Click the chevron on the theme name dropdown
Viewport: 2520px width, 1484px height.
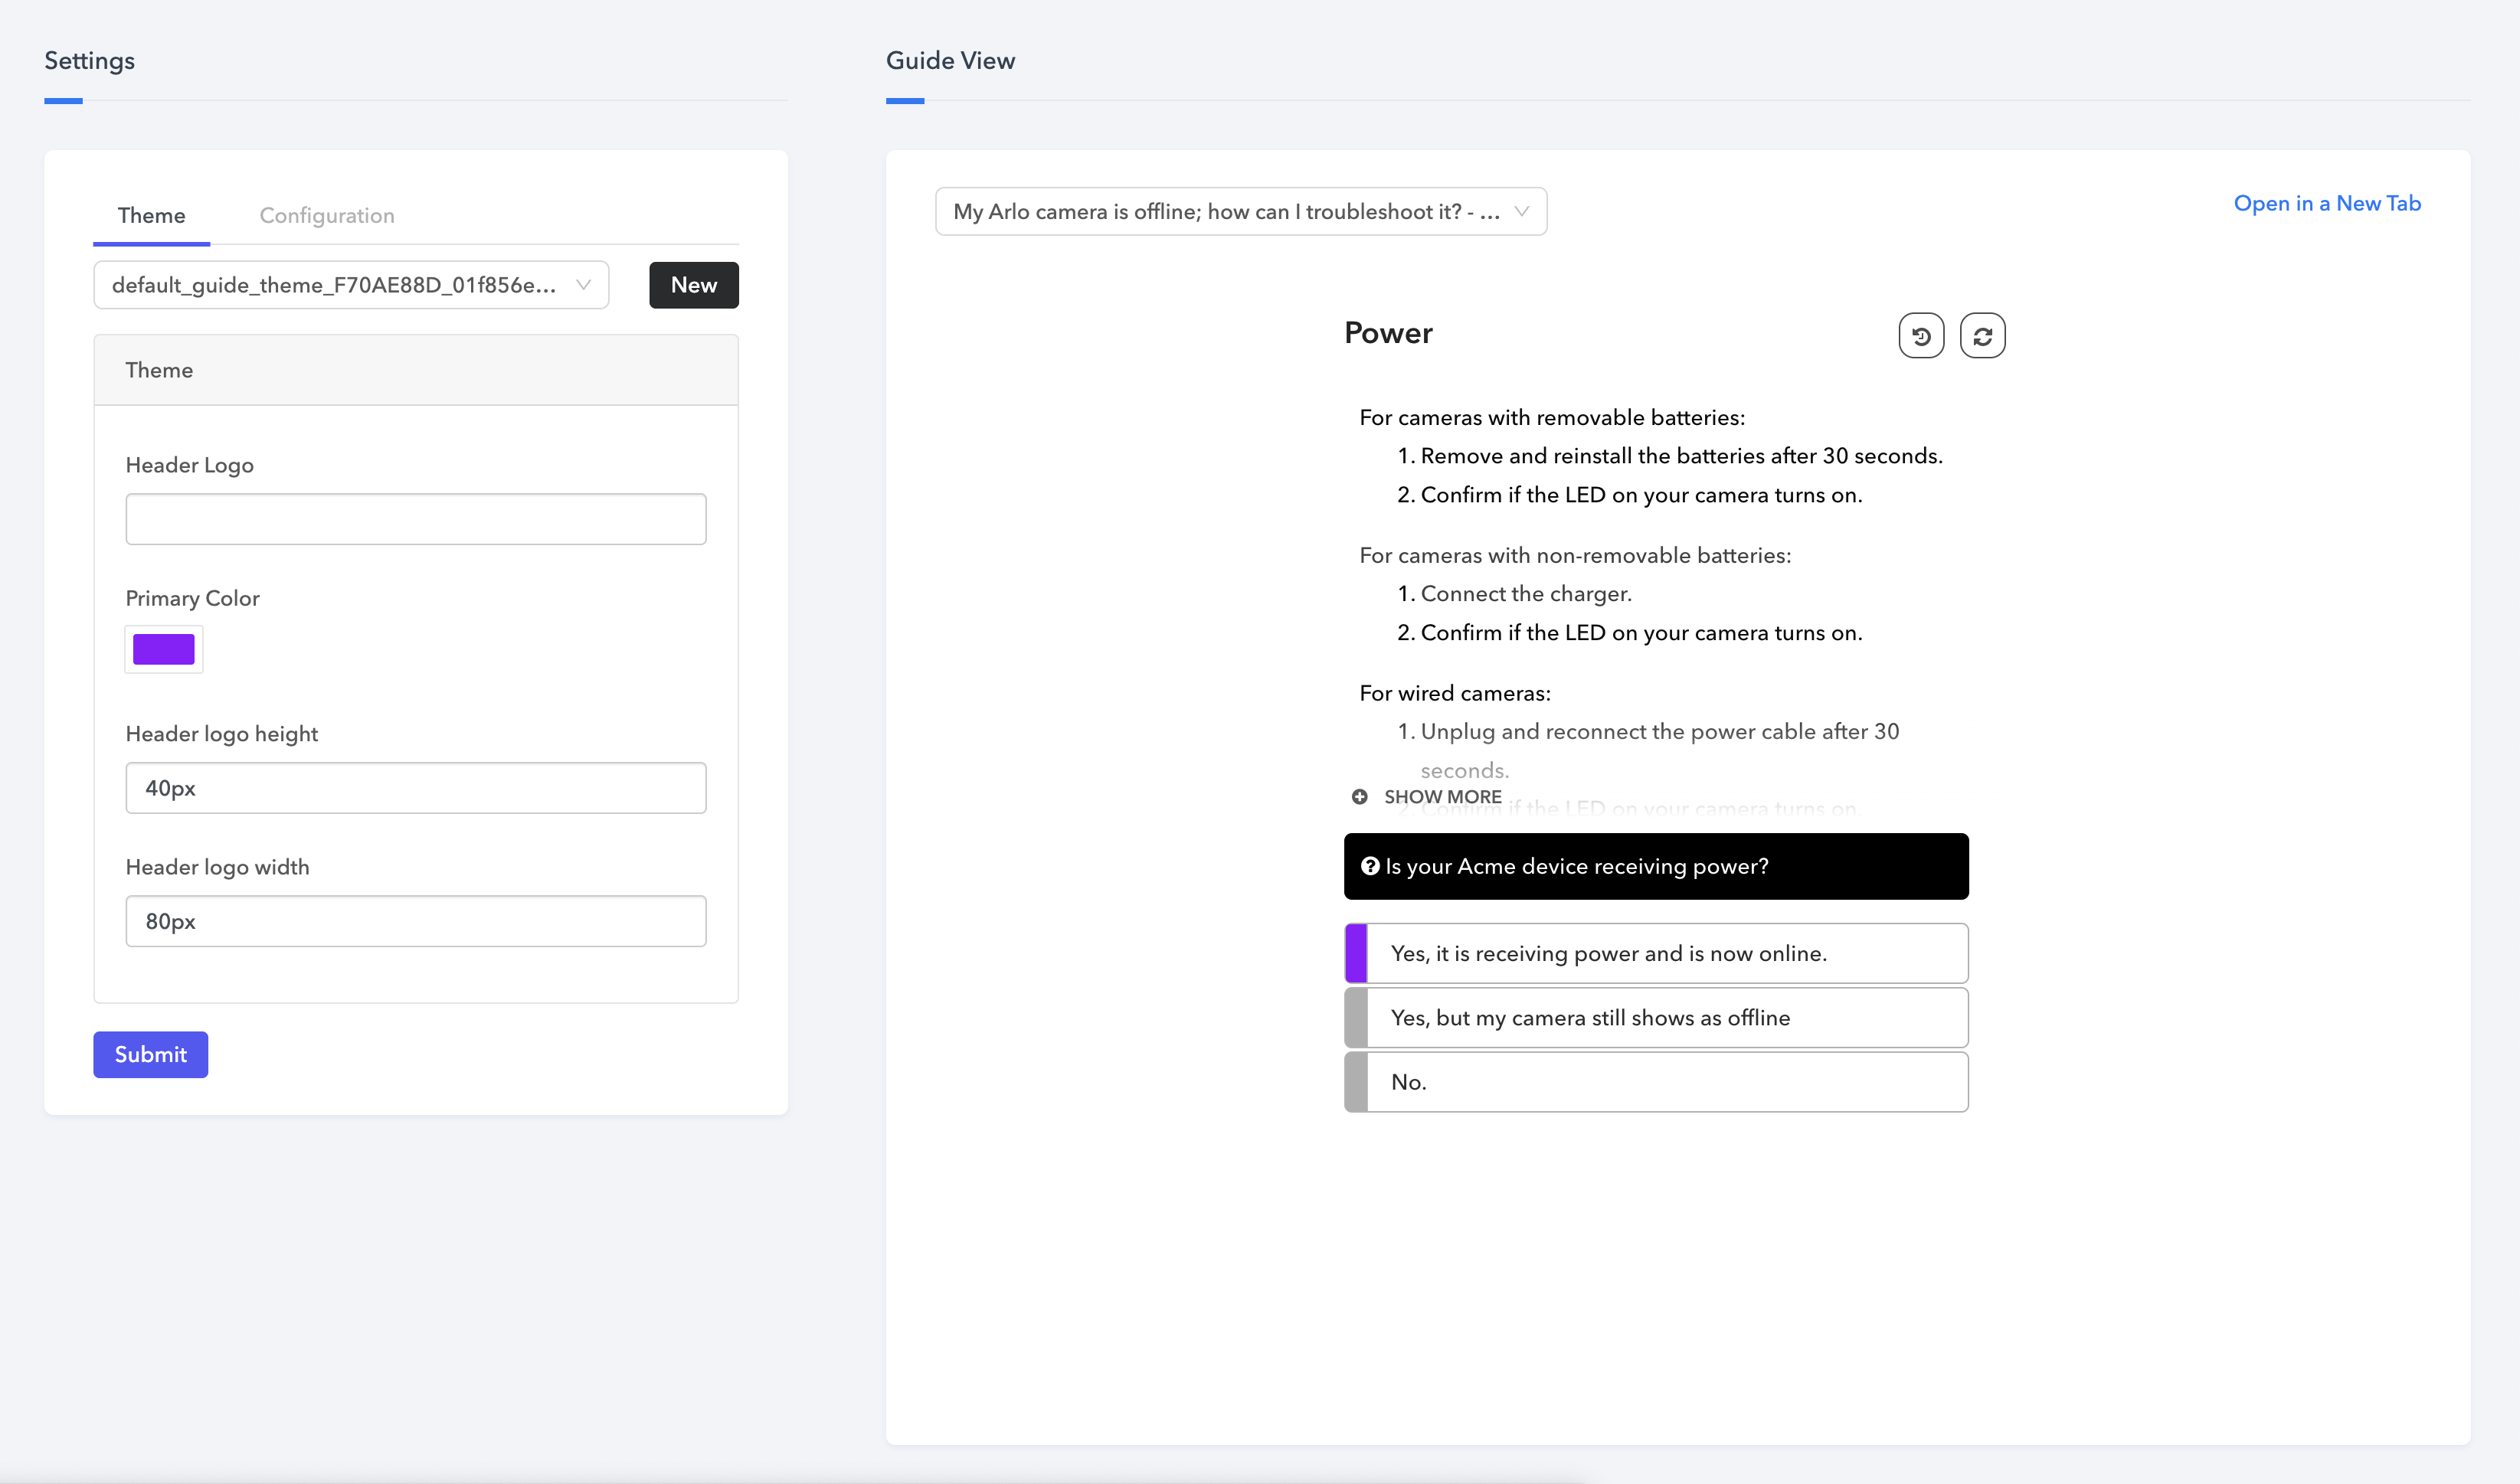tap(583, 285)
